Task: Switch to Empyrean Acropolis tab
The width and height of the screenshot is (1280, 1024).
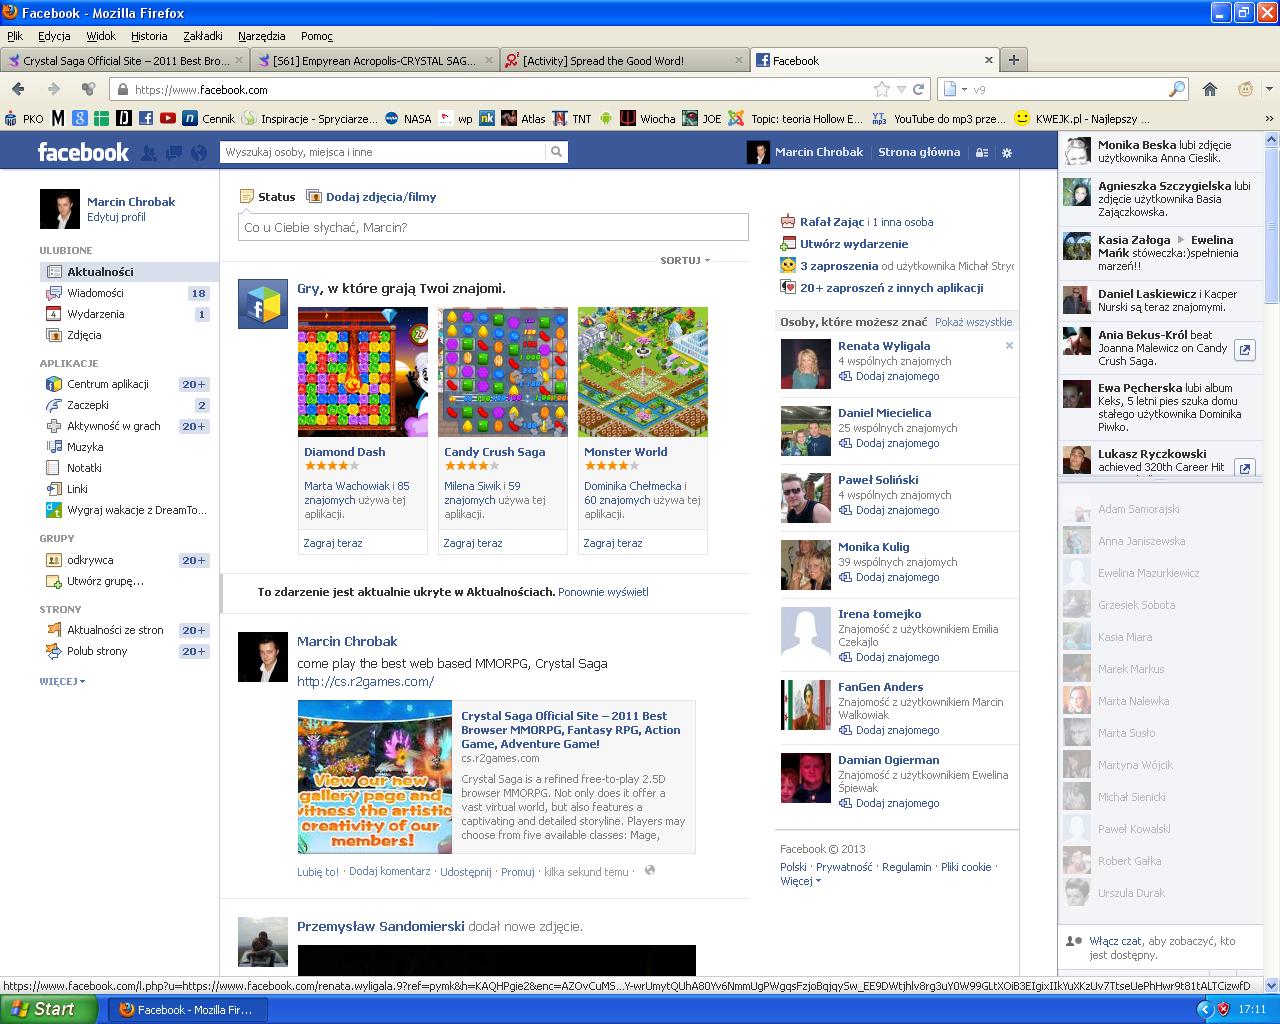Action: point(374,61)
